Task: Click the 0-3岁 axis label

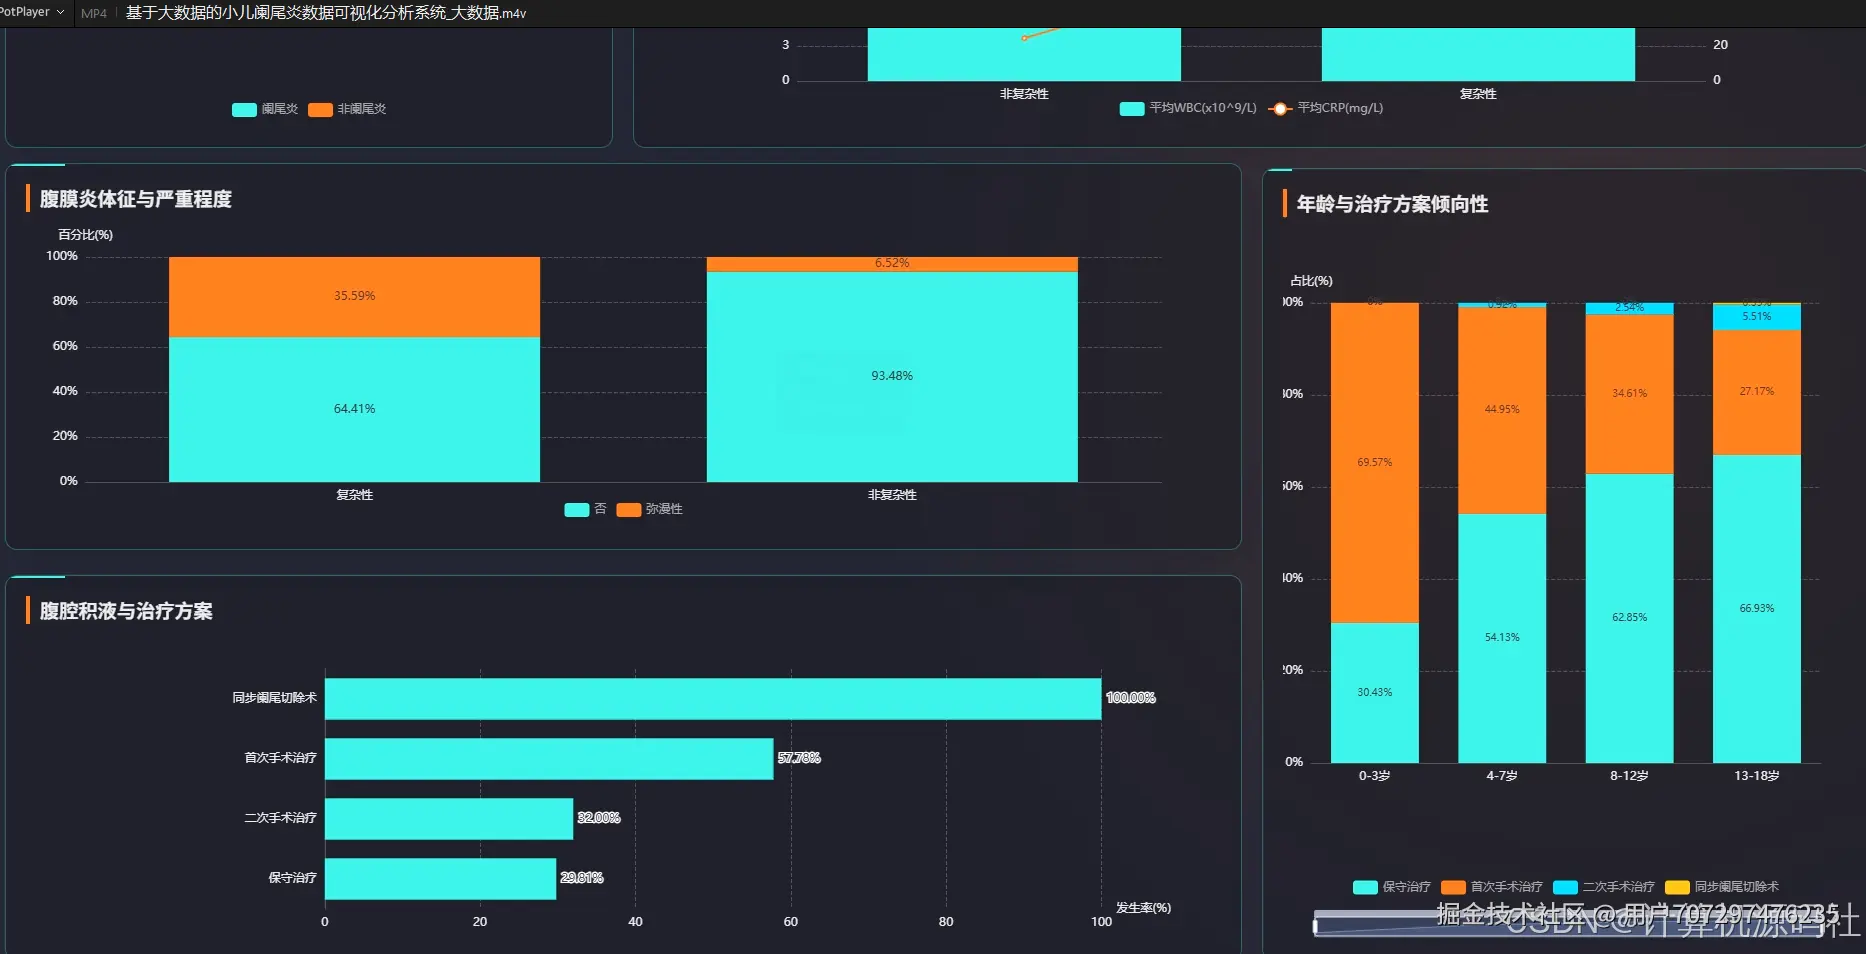Action: (x=1375, y=776)
